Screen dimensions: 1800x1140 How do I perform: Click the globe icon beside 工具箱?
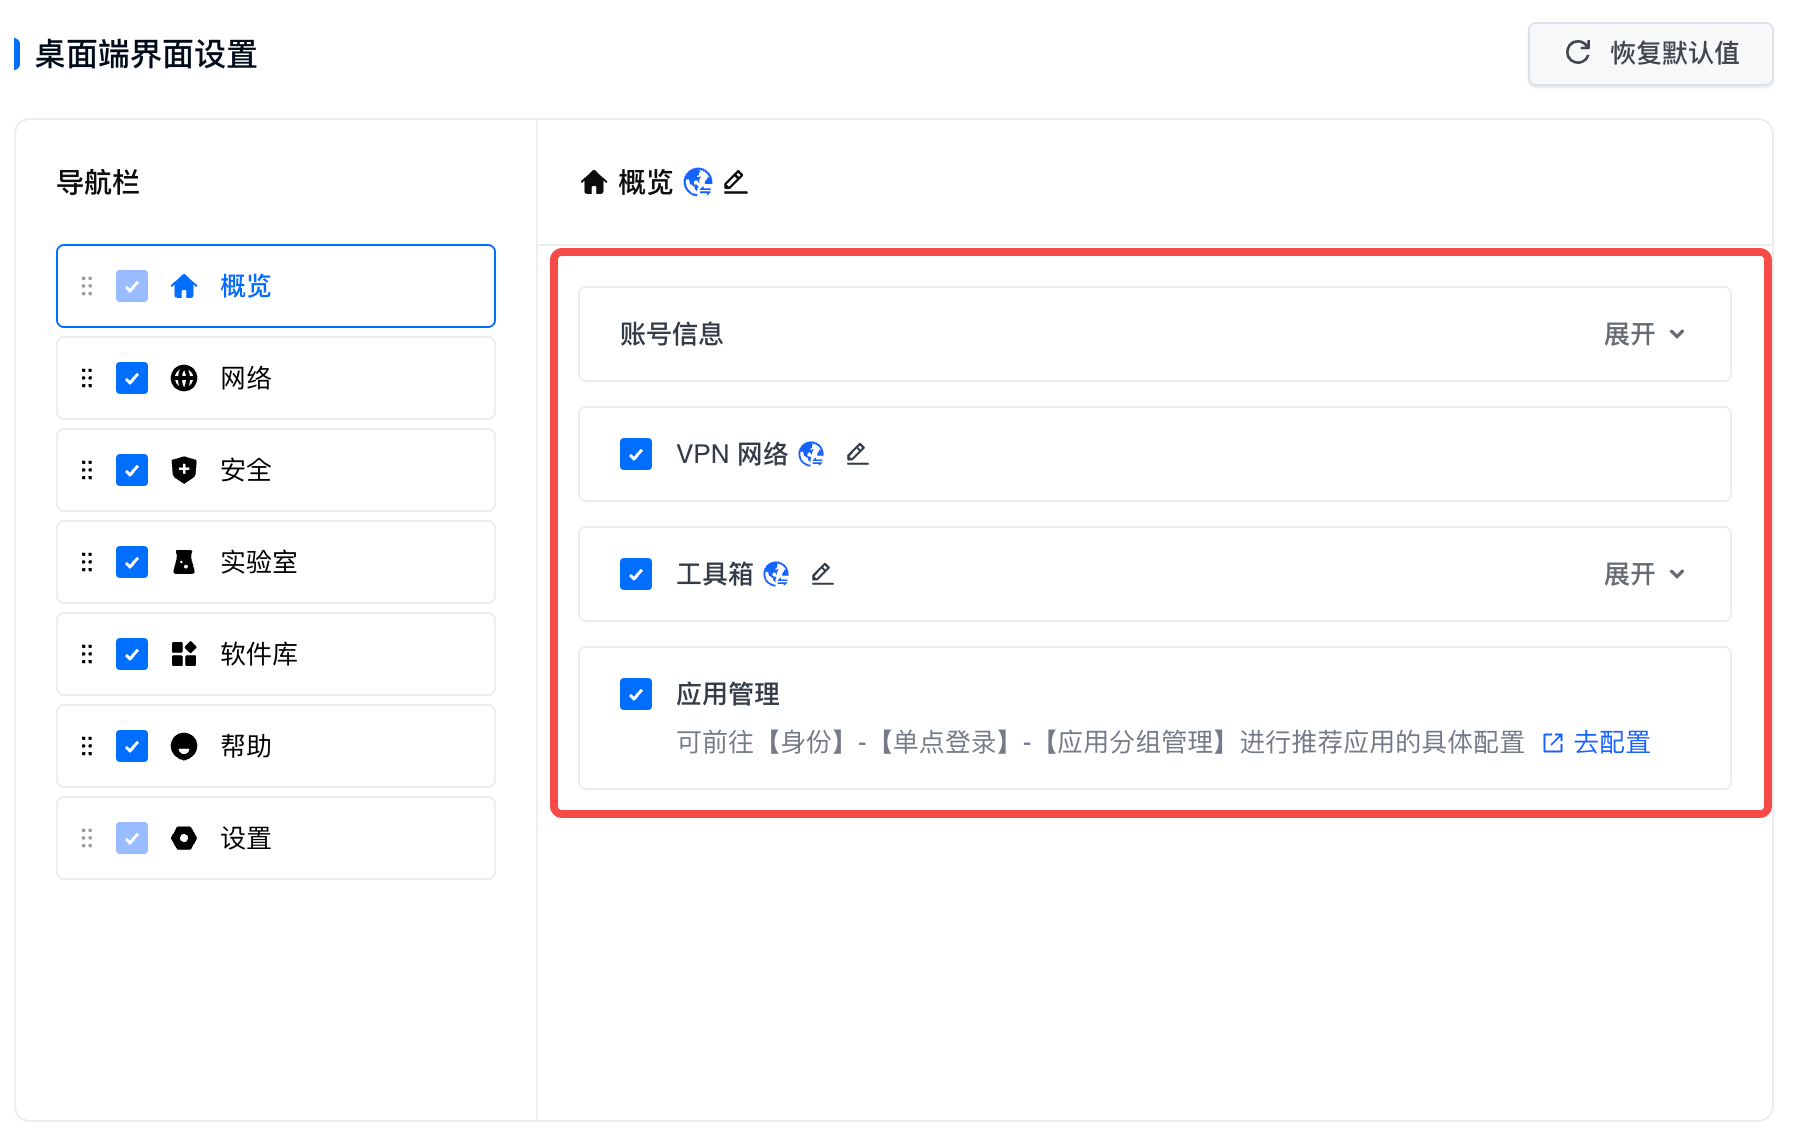coord(776,574)
